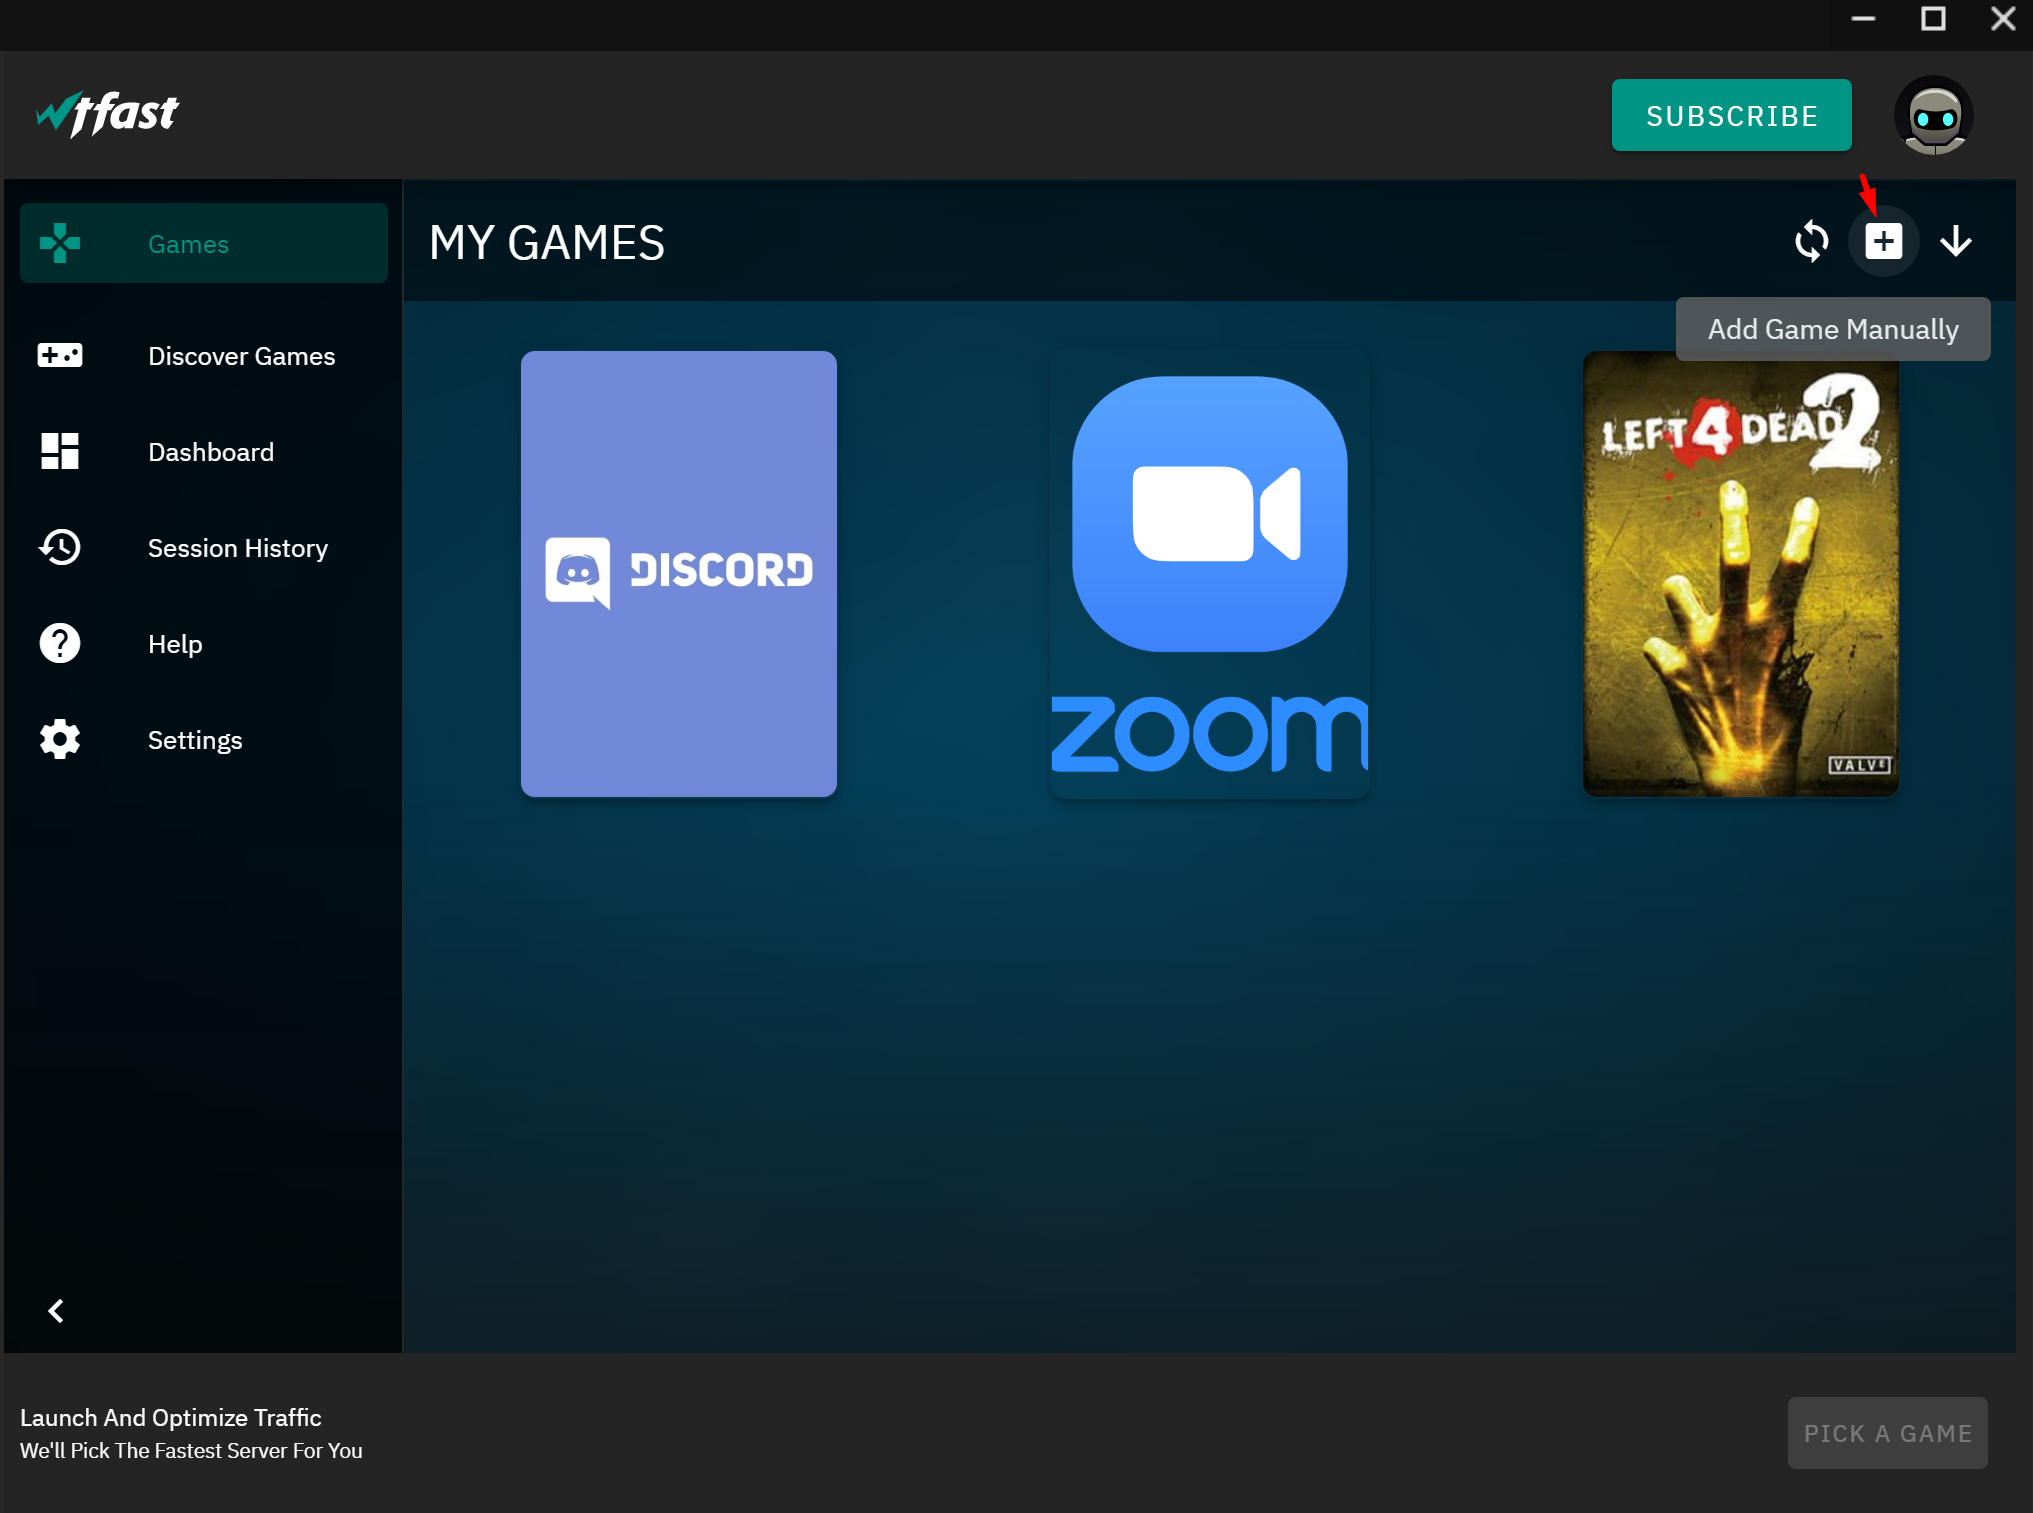Click the PICK A GAME button
The width and height of the screenshot is (2033, 1513).
pyautogui.click(x=1887, y=1433)
